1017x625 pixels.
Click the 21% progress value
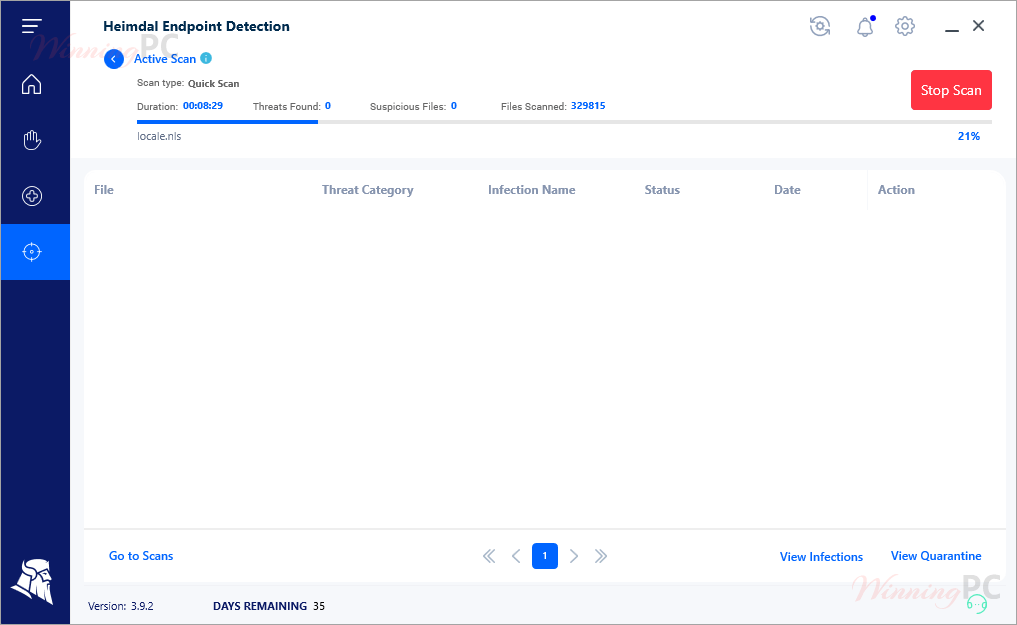click(x=968, y=136)
